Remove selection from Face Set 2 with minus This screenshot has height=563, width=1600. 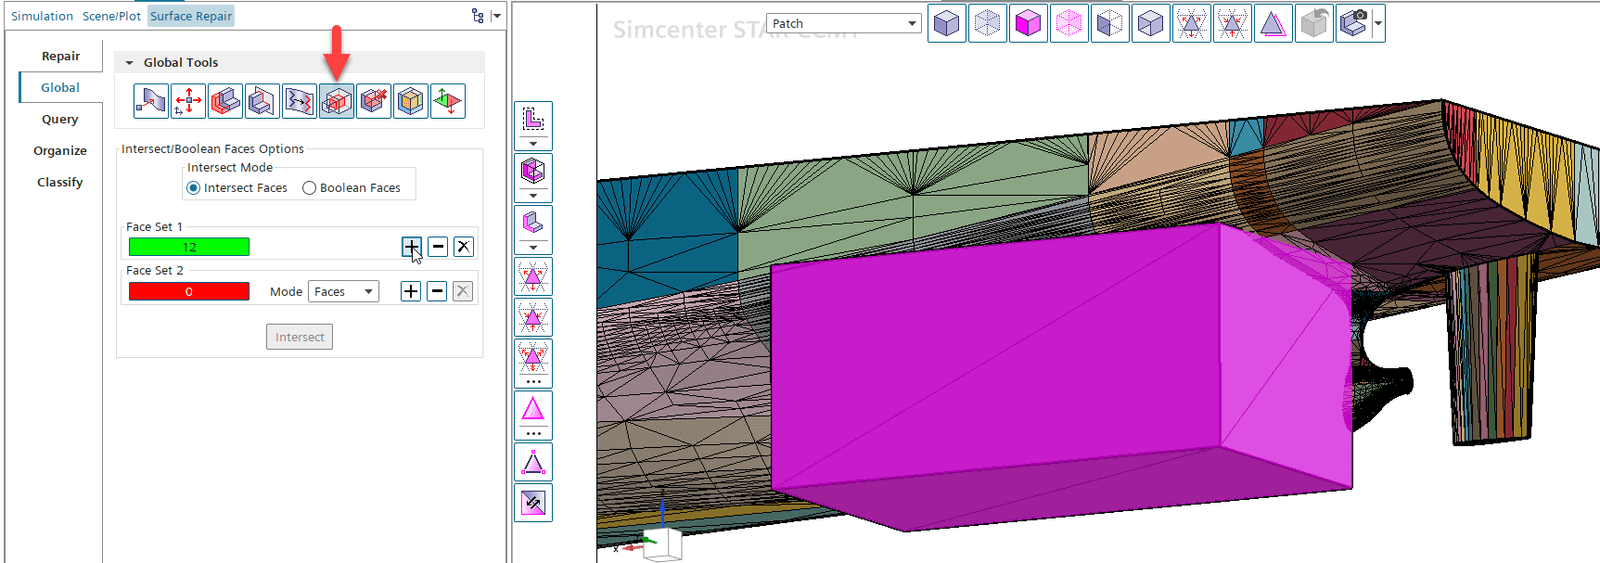(x=436, y=291)
